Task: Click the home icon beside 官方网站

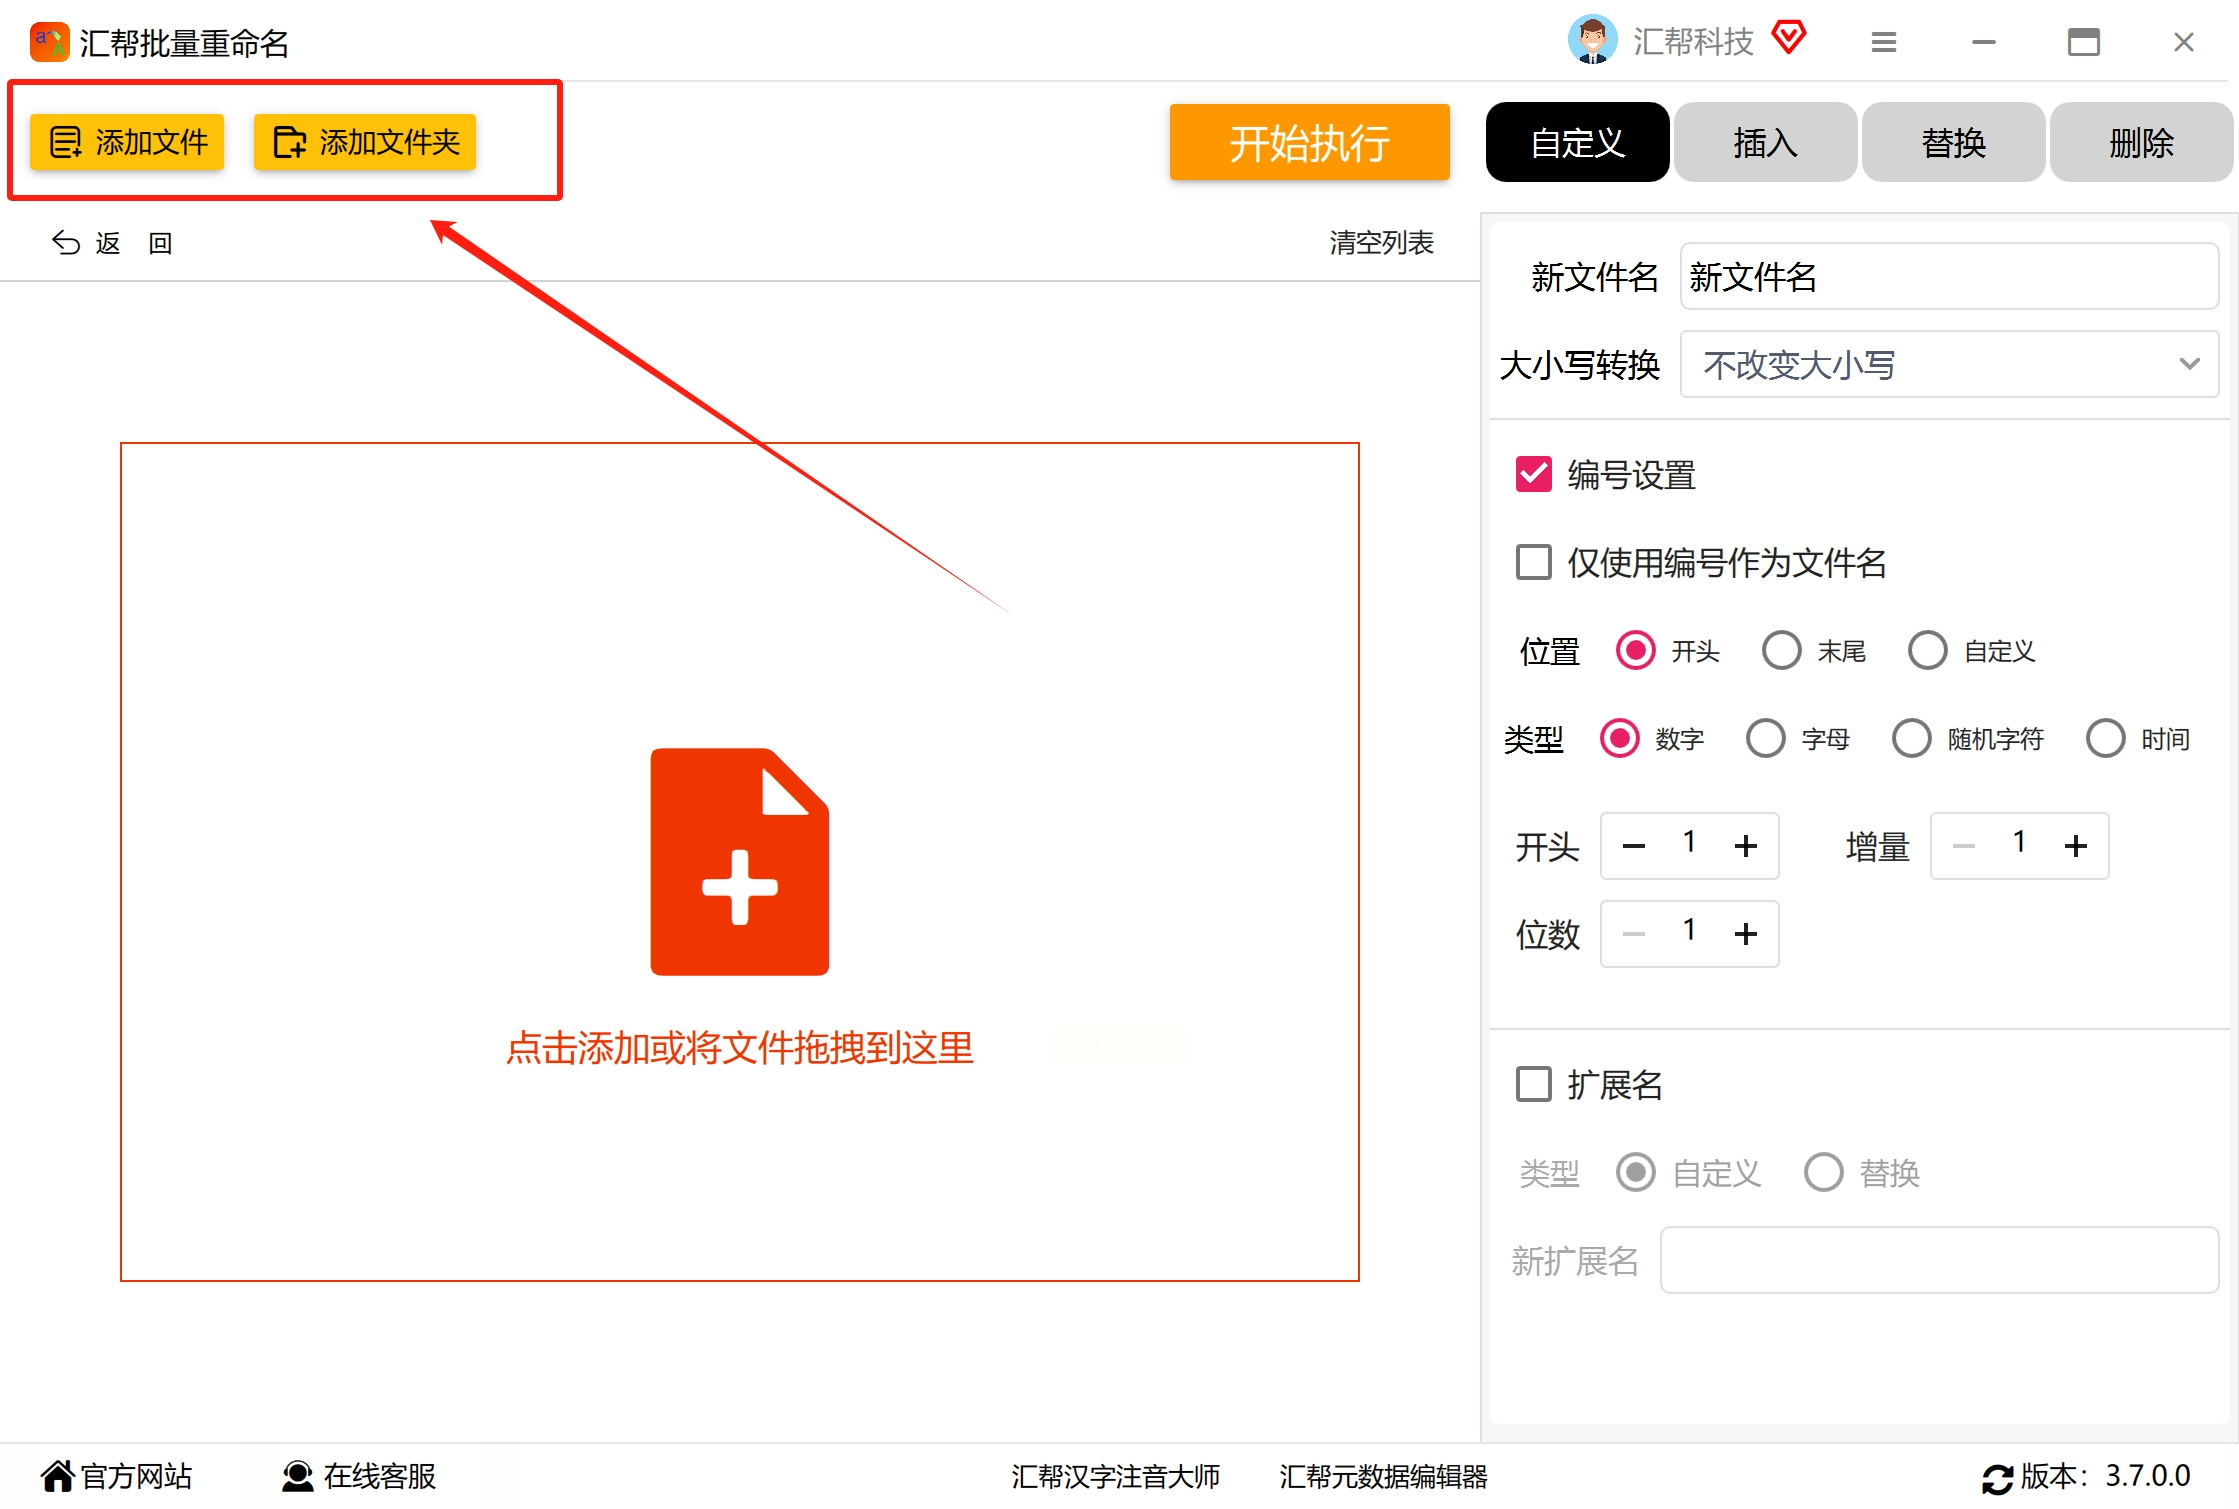Action: point(59,1474)
